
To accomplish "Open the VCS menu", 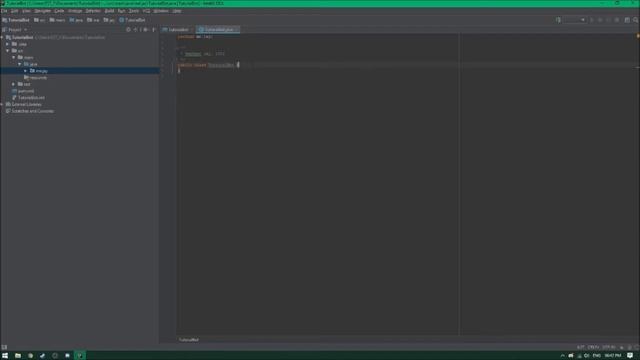I will click(x=147, y=11).
